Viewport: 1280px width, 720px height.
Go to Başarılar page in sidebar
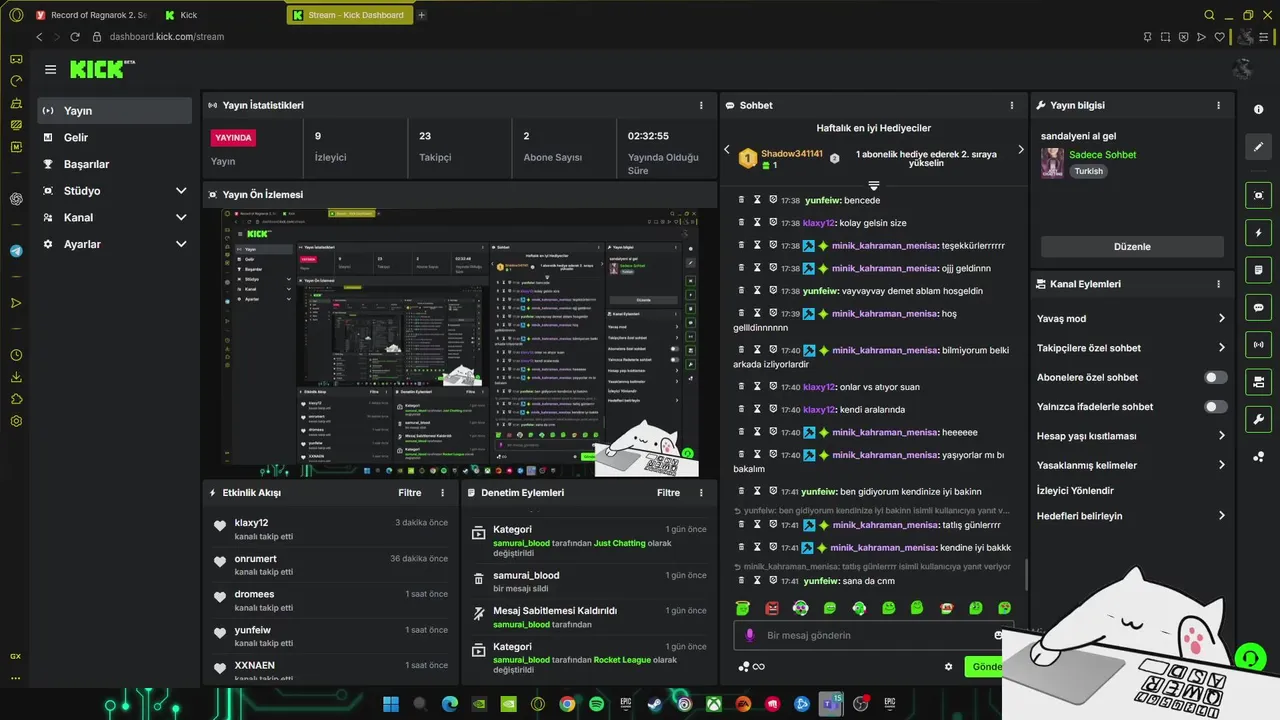[115, 164]
